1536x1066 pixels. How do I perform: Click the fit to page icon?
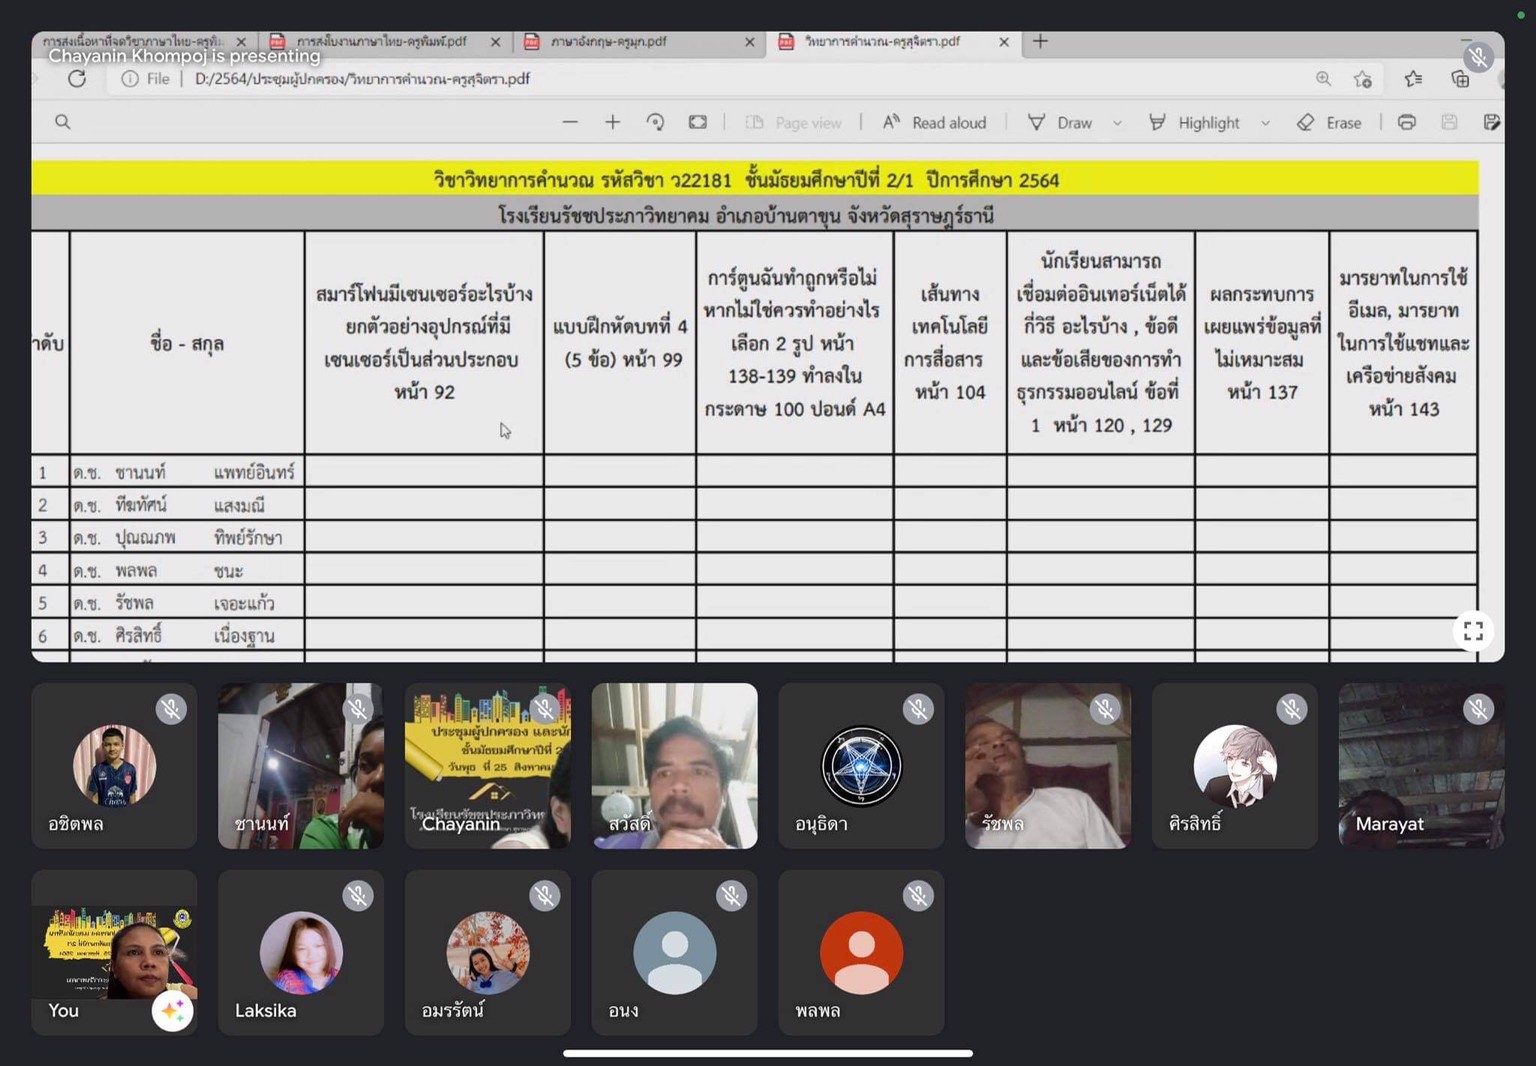pos(698,122)
